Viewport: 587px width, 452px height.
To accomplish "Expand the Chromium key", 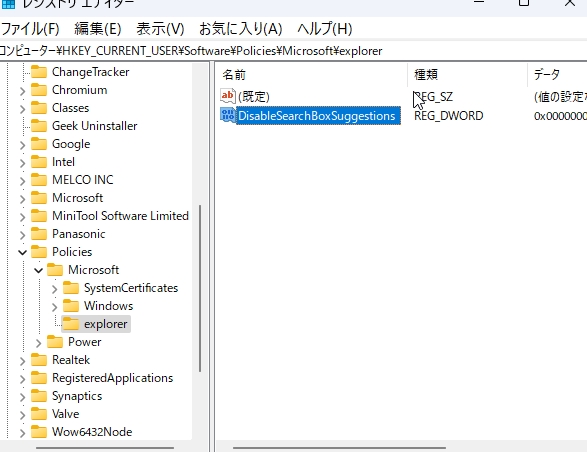I will pyautogui.click(x=22, y=91).
